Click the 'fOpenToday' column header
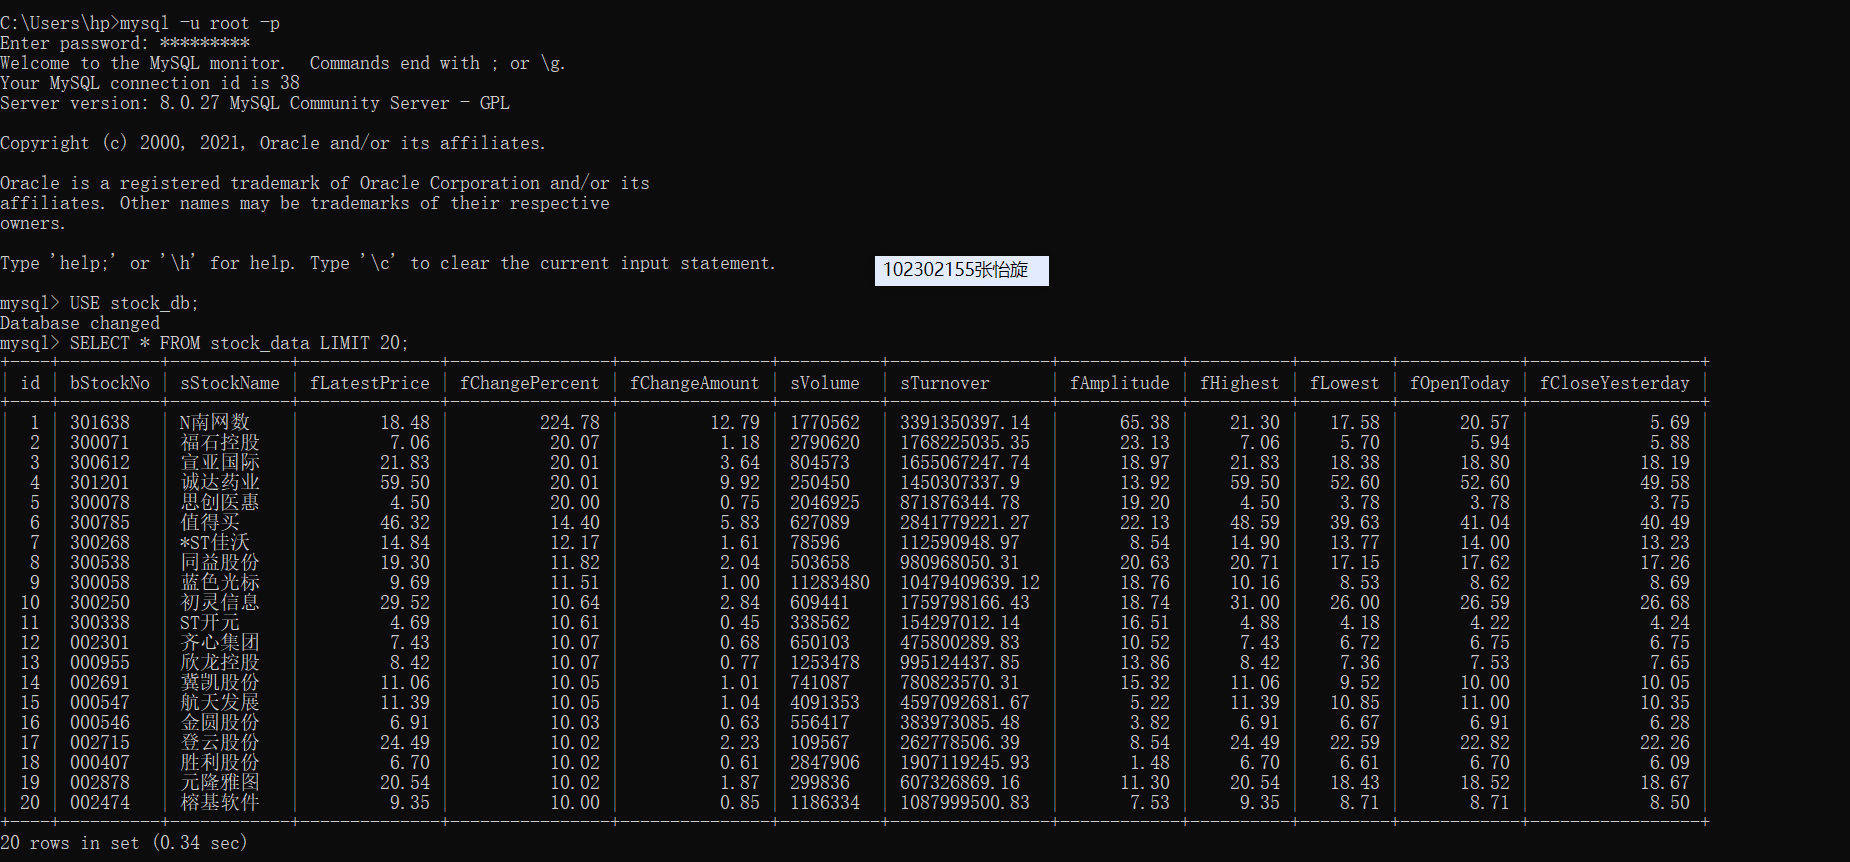Image resolution: width=1850 pixels, height=862 pixels. point(1460,383)
